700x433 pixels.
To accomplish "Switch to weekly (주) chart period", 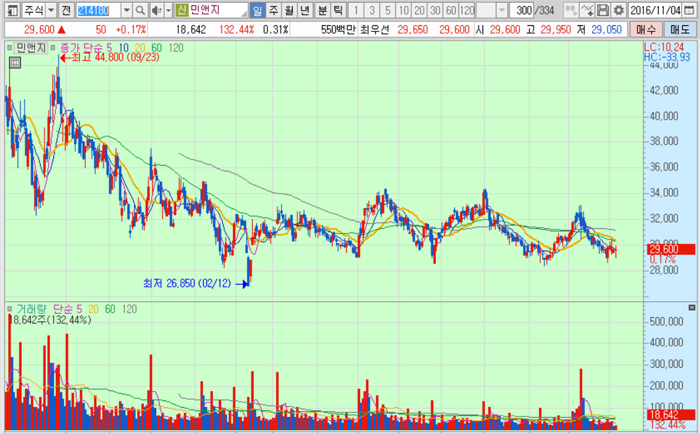I will [273, 10].
